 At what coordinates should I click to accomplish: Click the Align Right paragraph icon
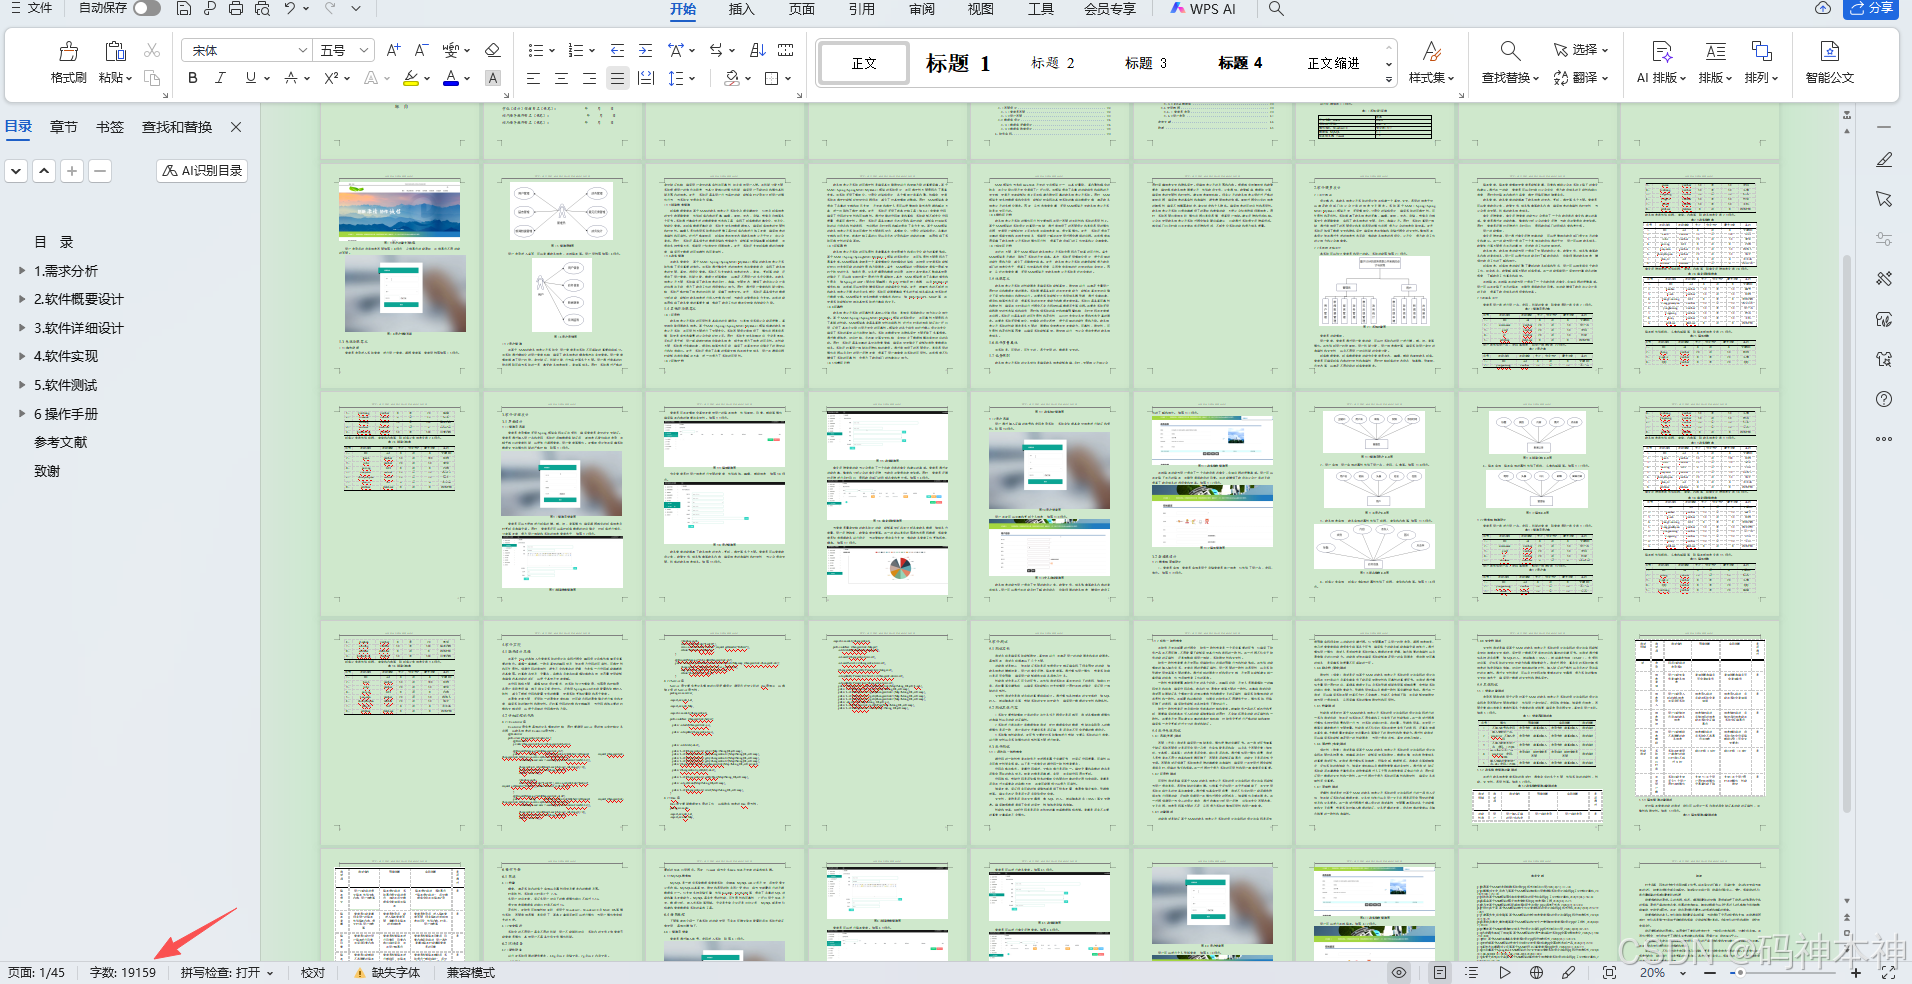[589, 78]
